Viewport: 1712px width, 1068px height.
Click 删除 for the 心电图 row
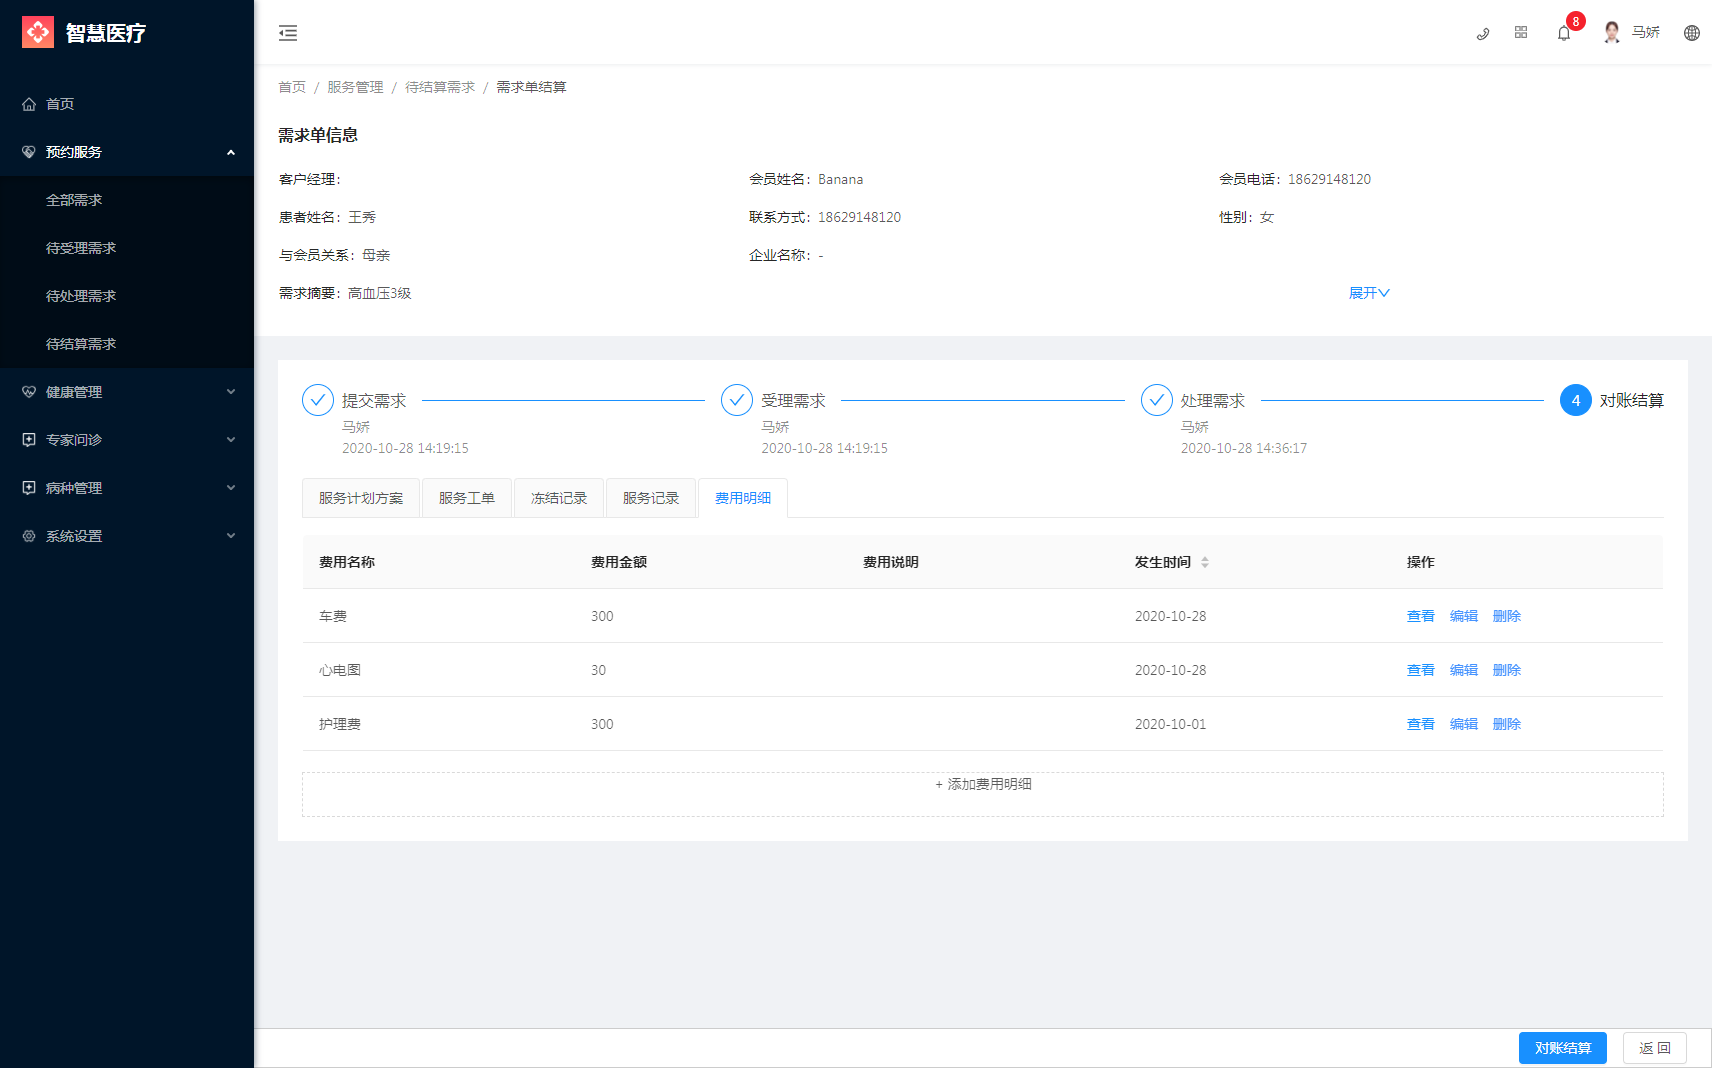click(x=1507, y=670)
